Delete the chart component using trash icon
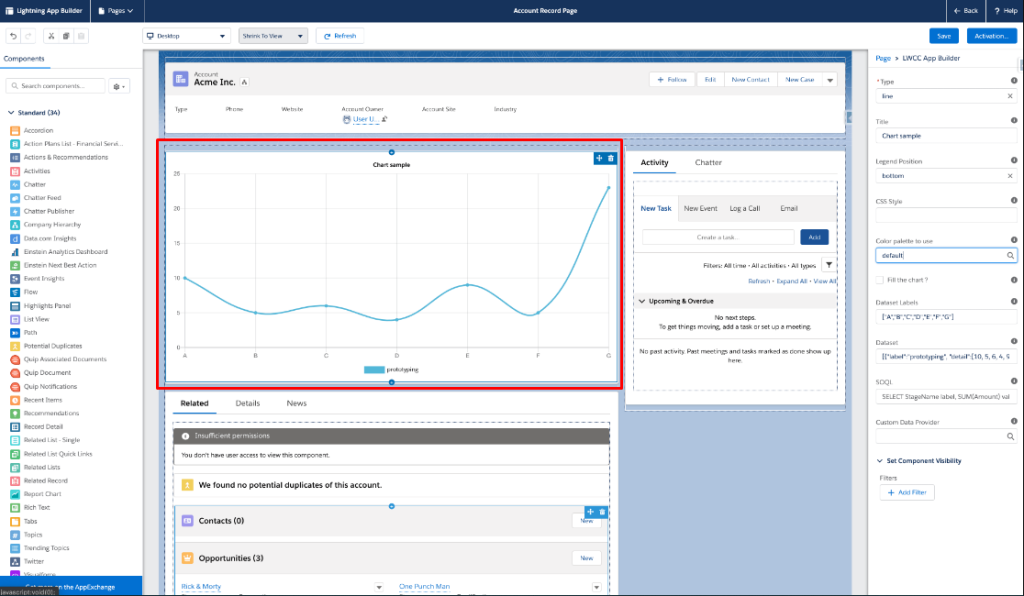The image size is (1024, 596). point(611,158)
